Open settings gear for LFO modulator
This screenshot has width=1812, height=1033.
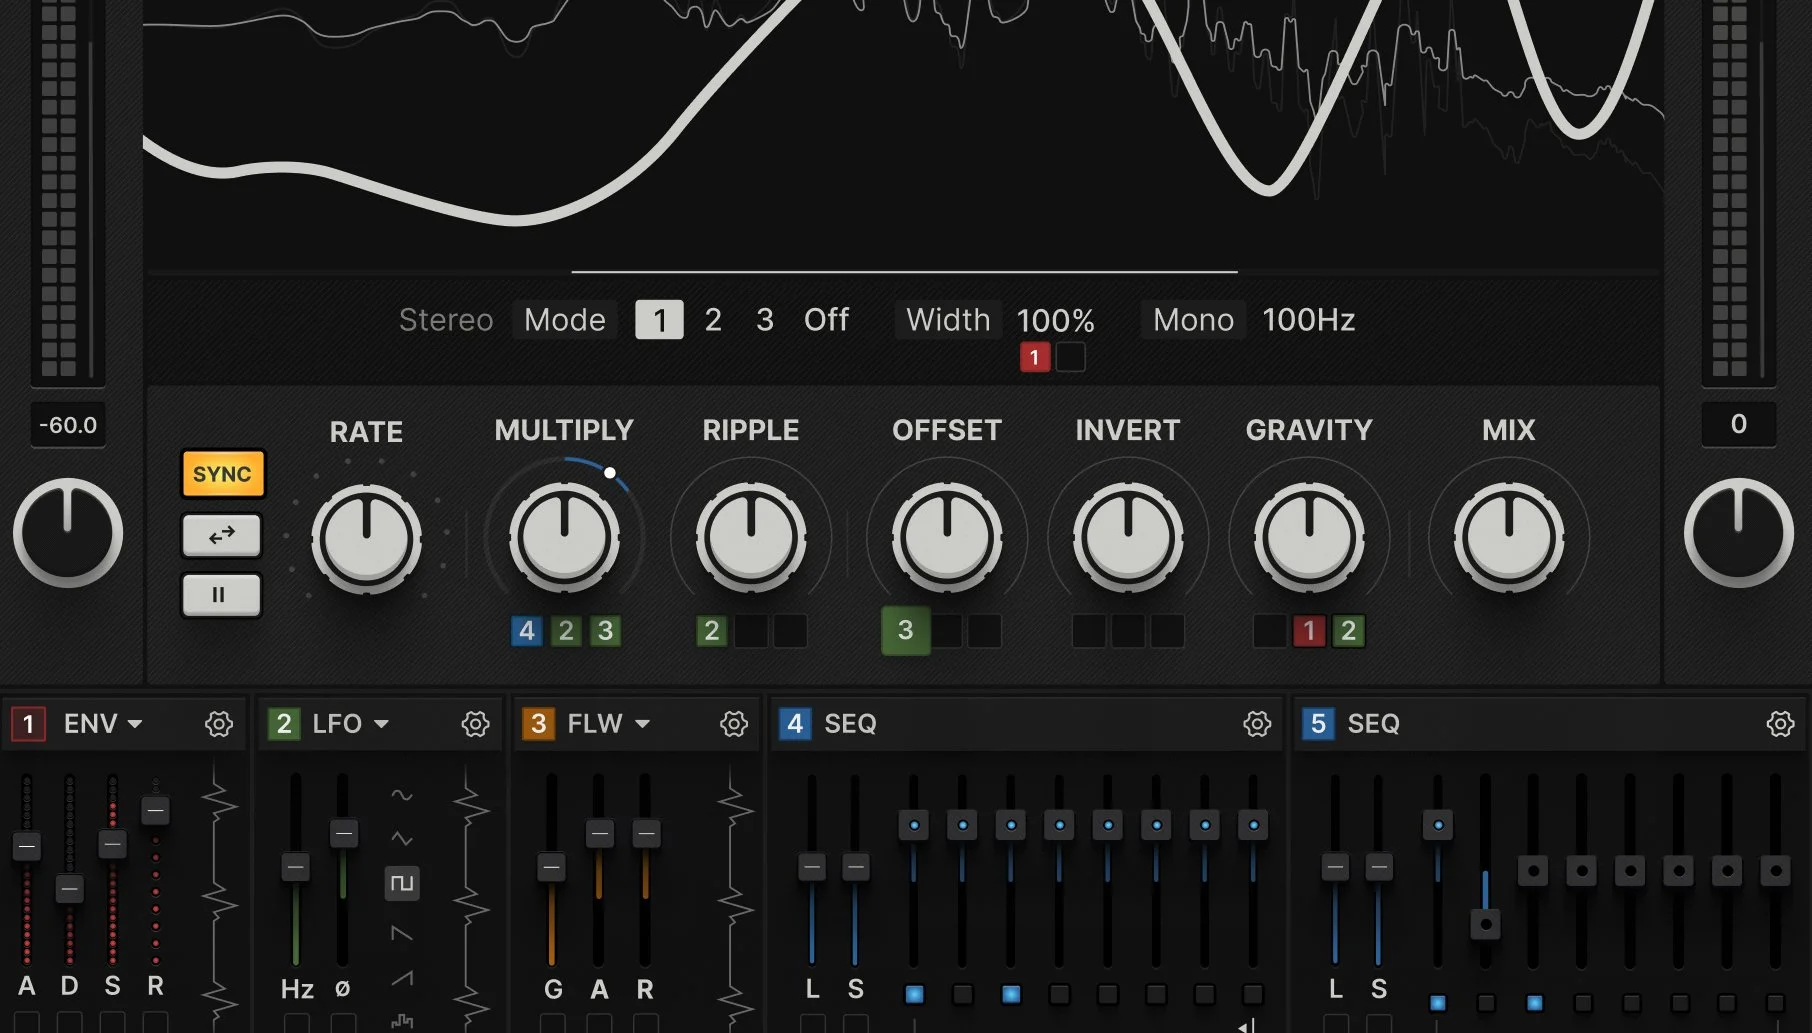pos(476,724)
